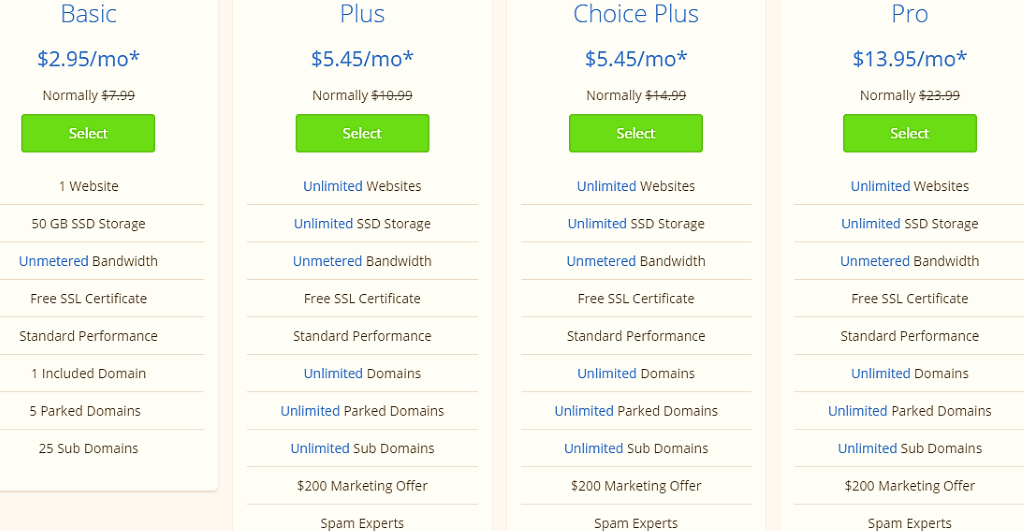Screen dimensions: 1024x531
Task: Click Free SSL Certificate in Basic plan
Action: click(88, 298)
